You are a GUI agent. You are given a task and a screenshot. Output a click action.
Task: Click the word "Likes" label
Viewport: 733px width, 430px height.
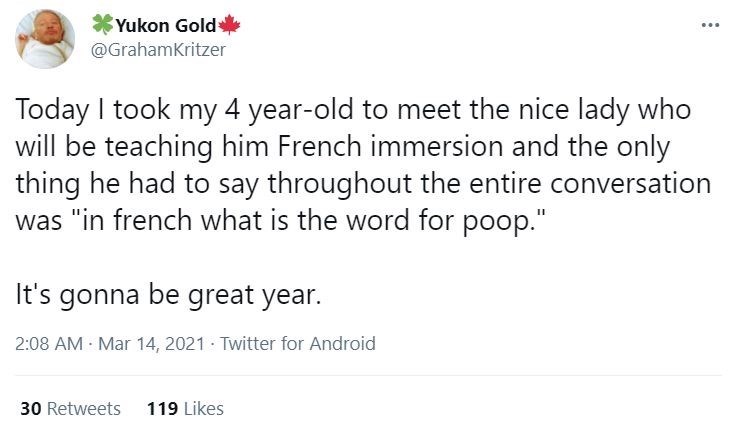click(203, 408)
